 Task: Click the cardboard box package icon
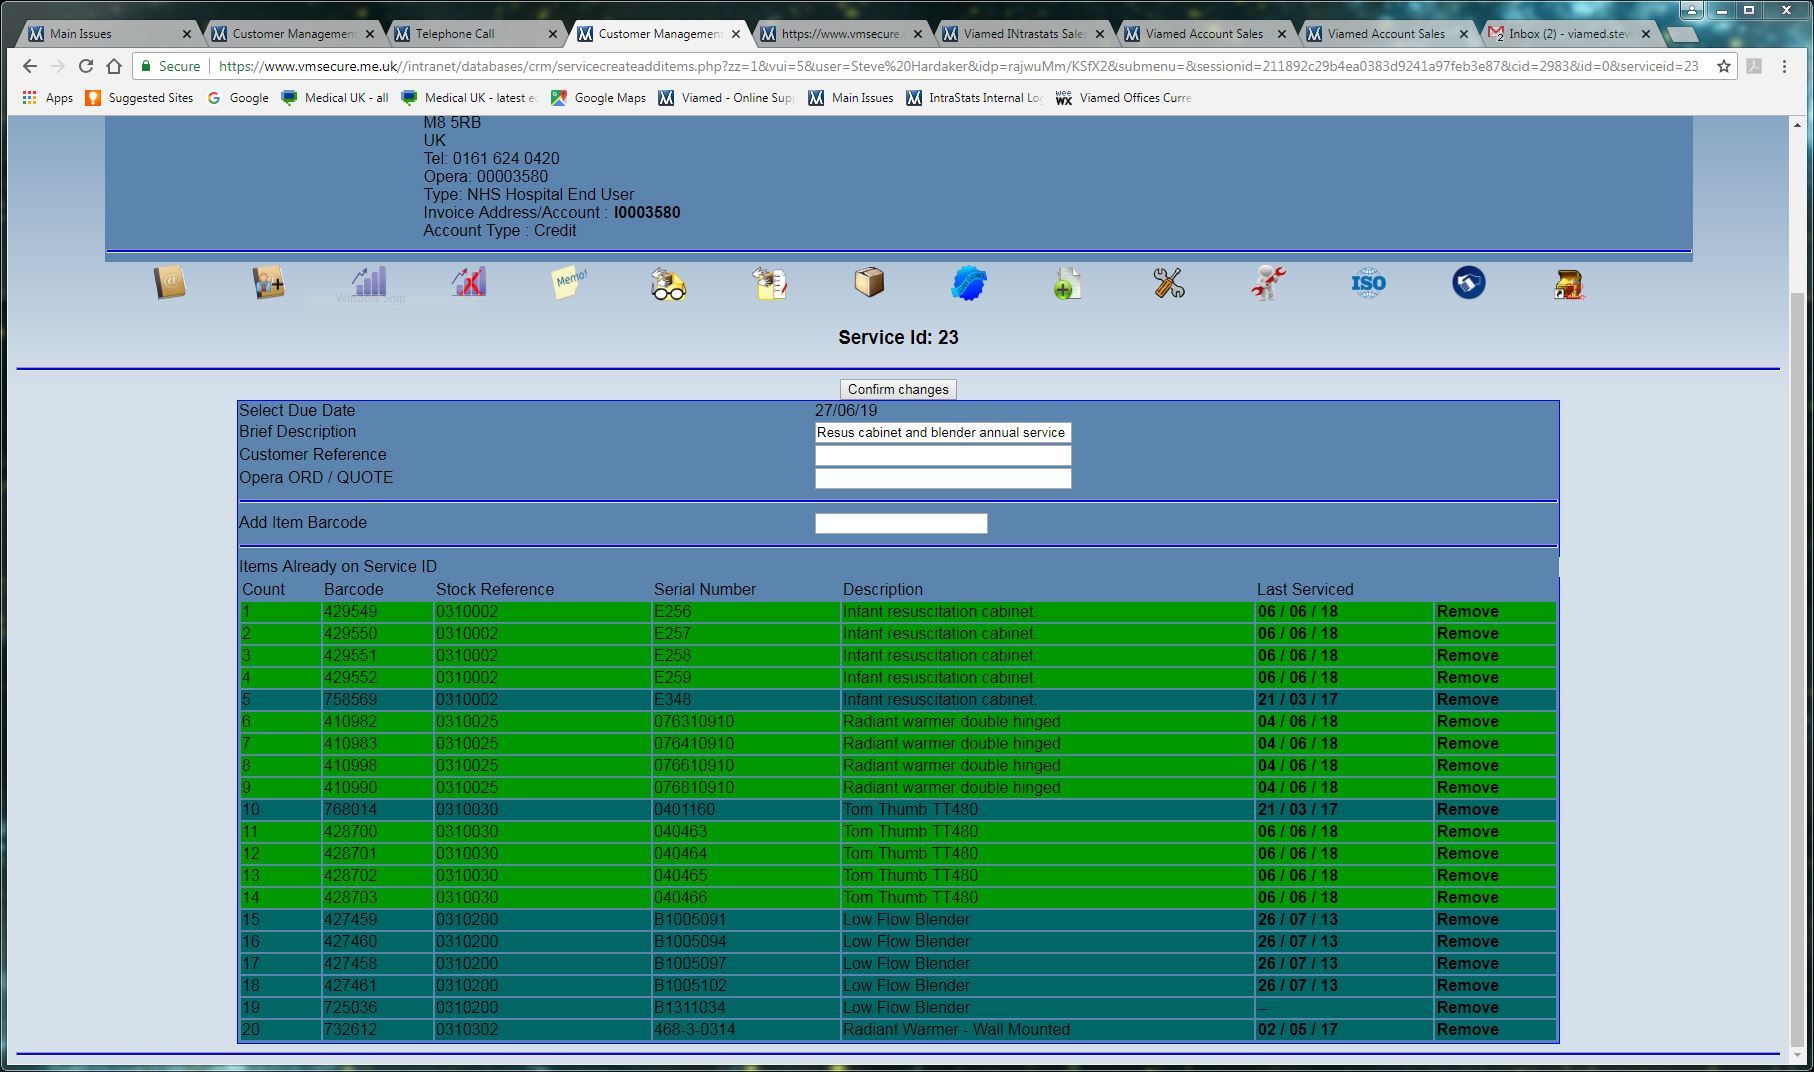tap(869, 283)
